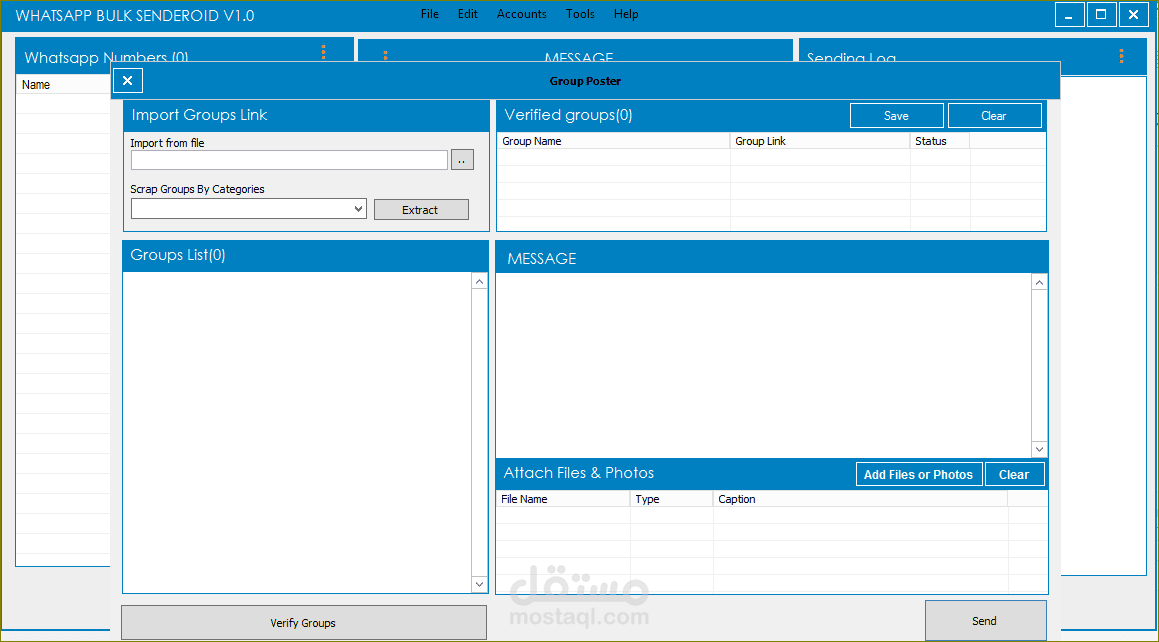Image resolution: width=1159 pixels, height=642 pixels.
Task: Click the Extract button
Action: click(x=421, y=210)
